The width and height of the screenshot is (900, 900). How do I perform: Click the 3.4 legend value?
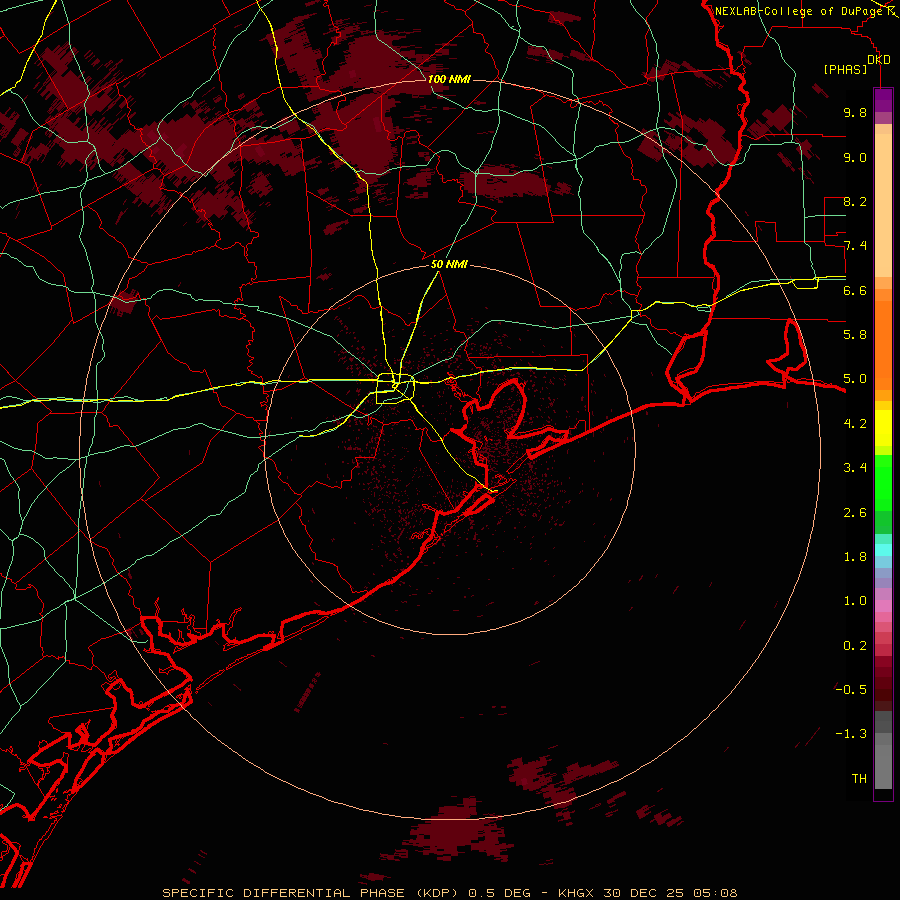point(855,468)
